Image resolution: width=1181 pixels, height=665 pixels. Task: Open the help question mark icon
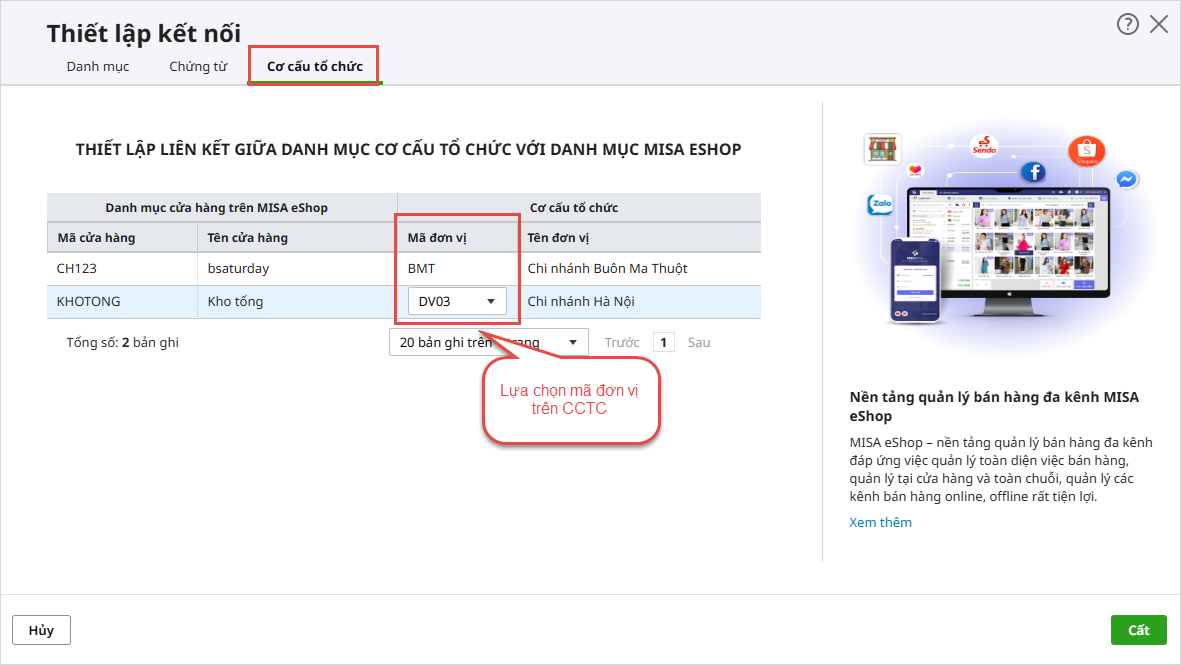coord(1128,25)
